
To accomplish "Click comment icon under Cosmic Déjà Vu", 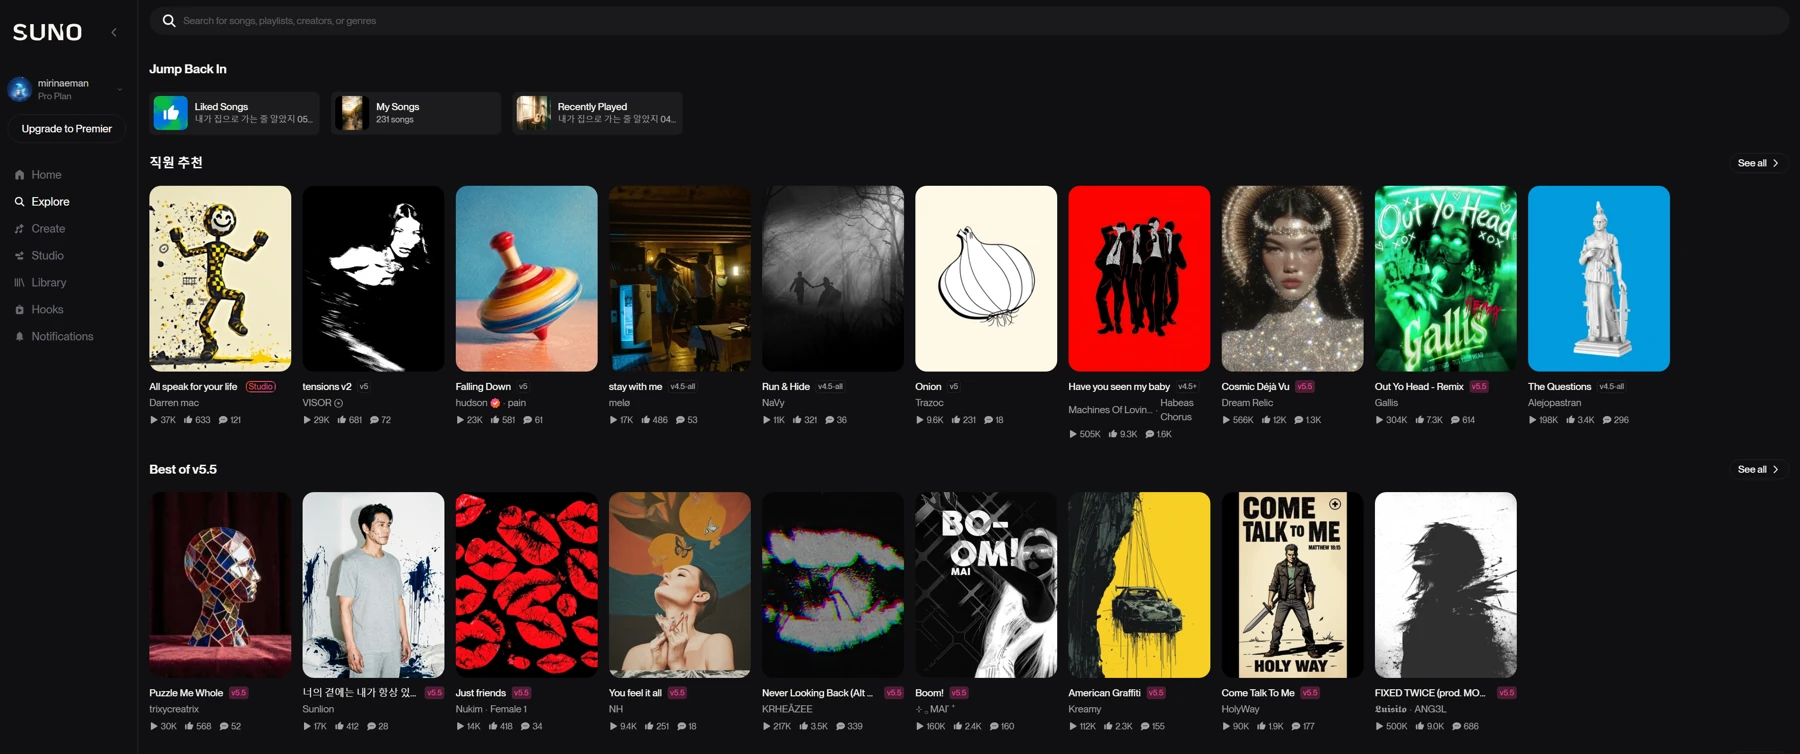I will (1299, 420).
